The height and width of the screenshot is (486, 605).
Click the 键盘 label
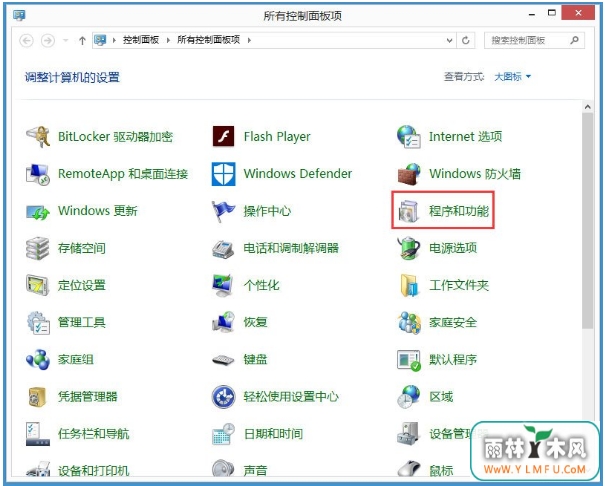click(255, 359)
